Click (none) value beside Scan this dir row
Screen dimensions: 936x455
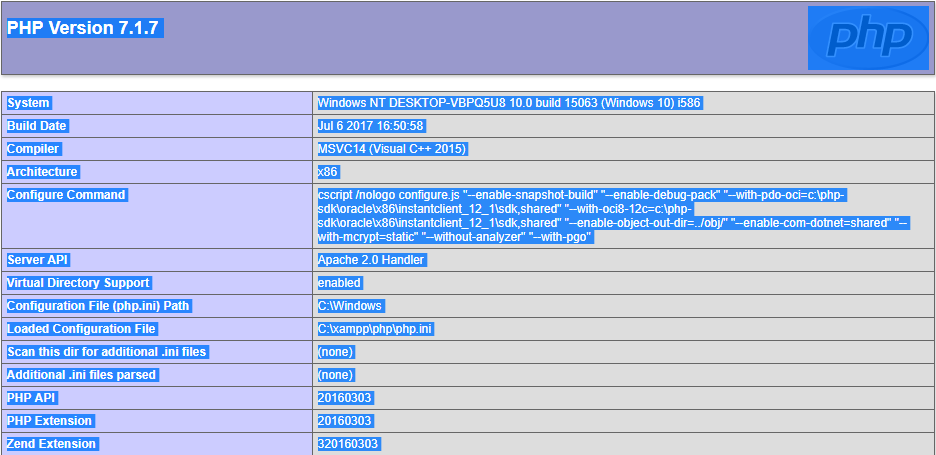[337, 352]
